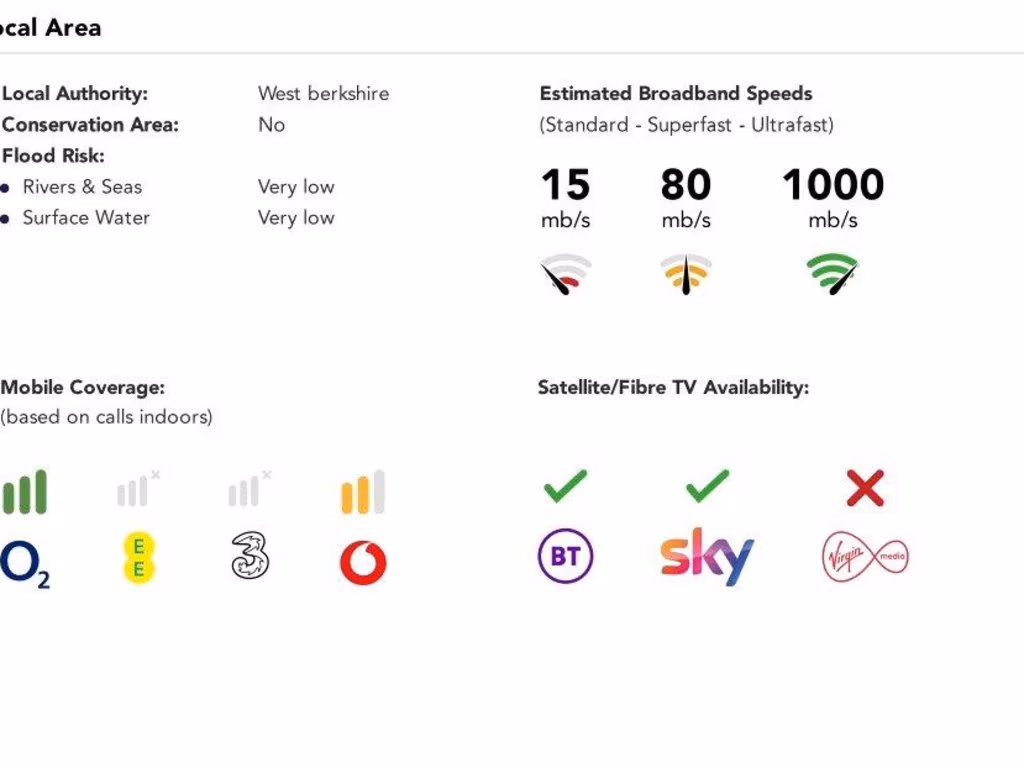The width and height of the screenshot is (1024, 768).
Task: Click the 1000 mb/s speed figure
Action: (833, 197)
